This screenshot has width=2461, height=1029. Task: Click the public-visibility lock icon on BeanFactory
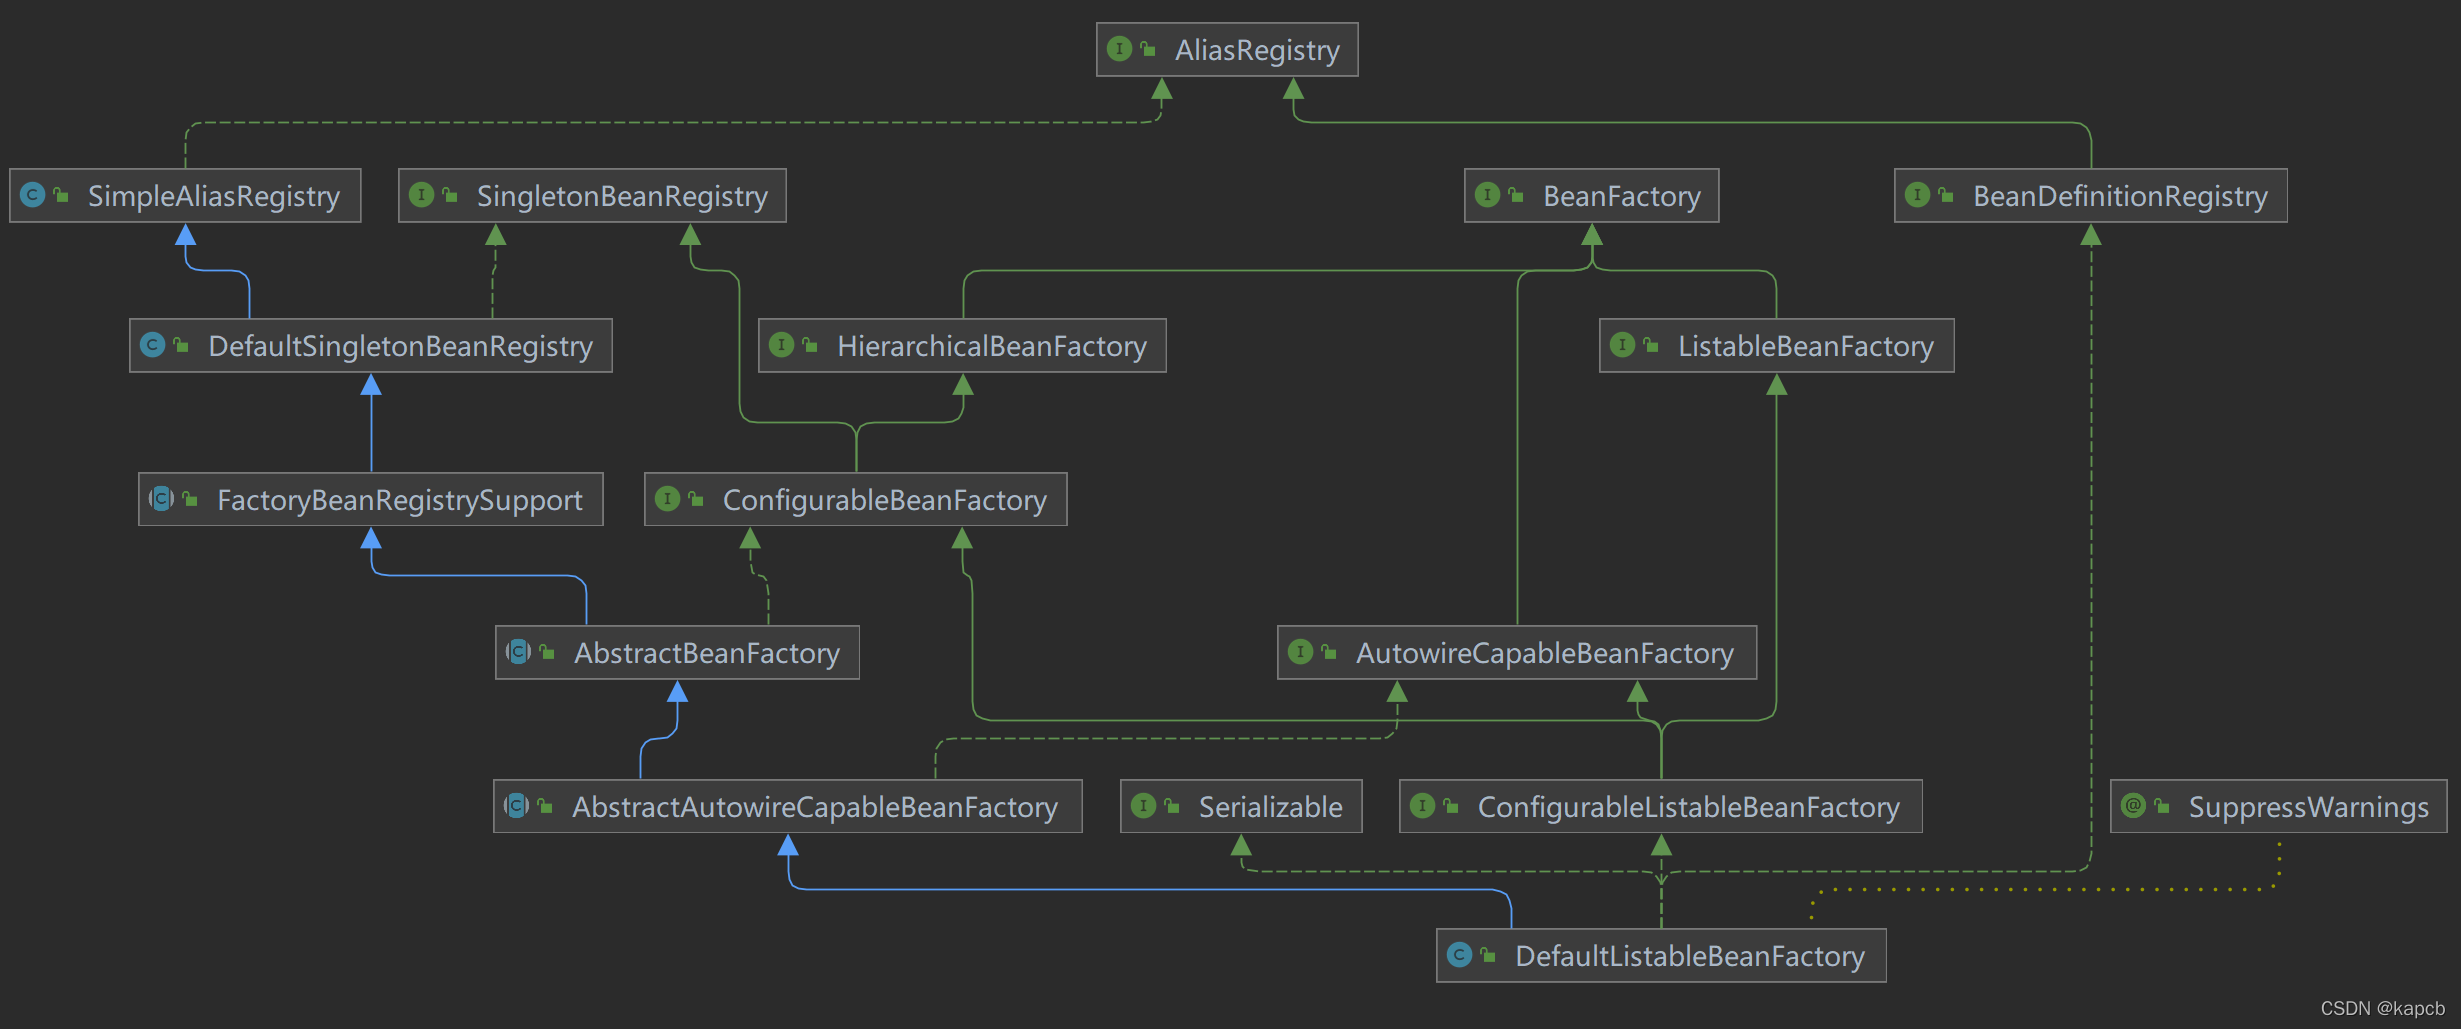coord(1516,194)
